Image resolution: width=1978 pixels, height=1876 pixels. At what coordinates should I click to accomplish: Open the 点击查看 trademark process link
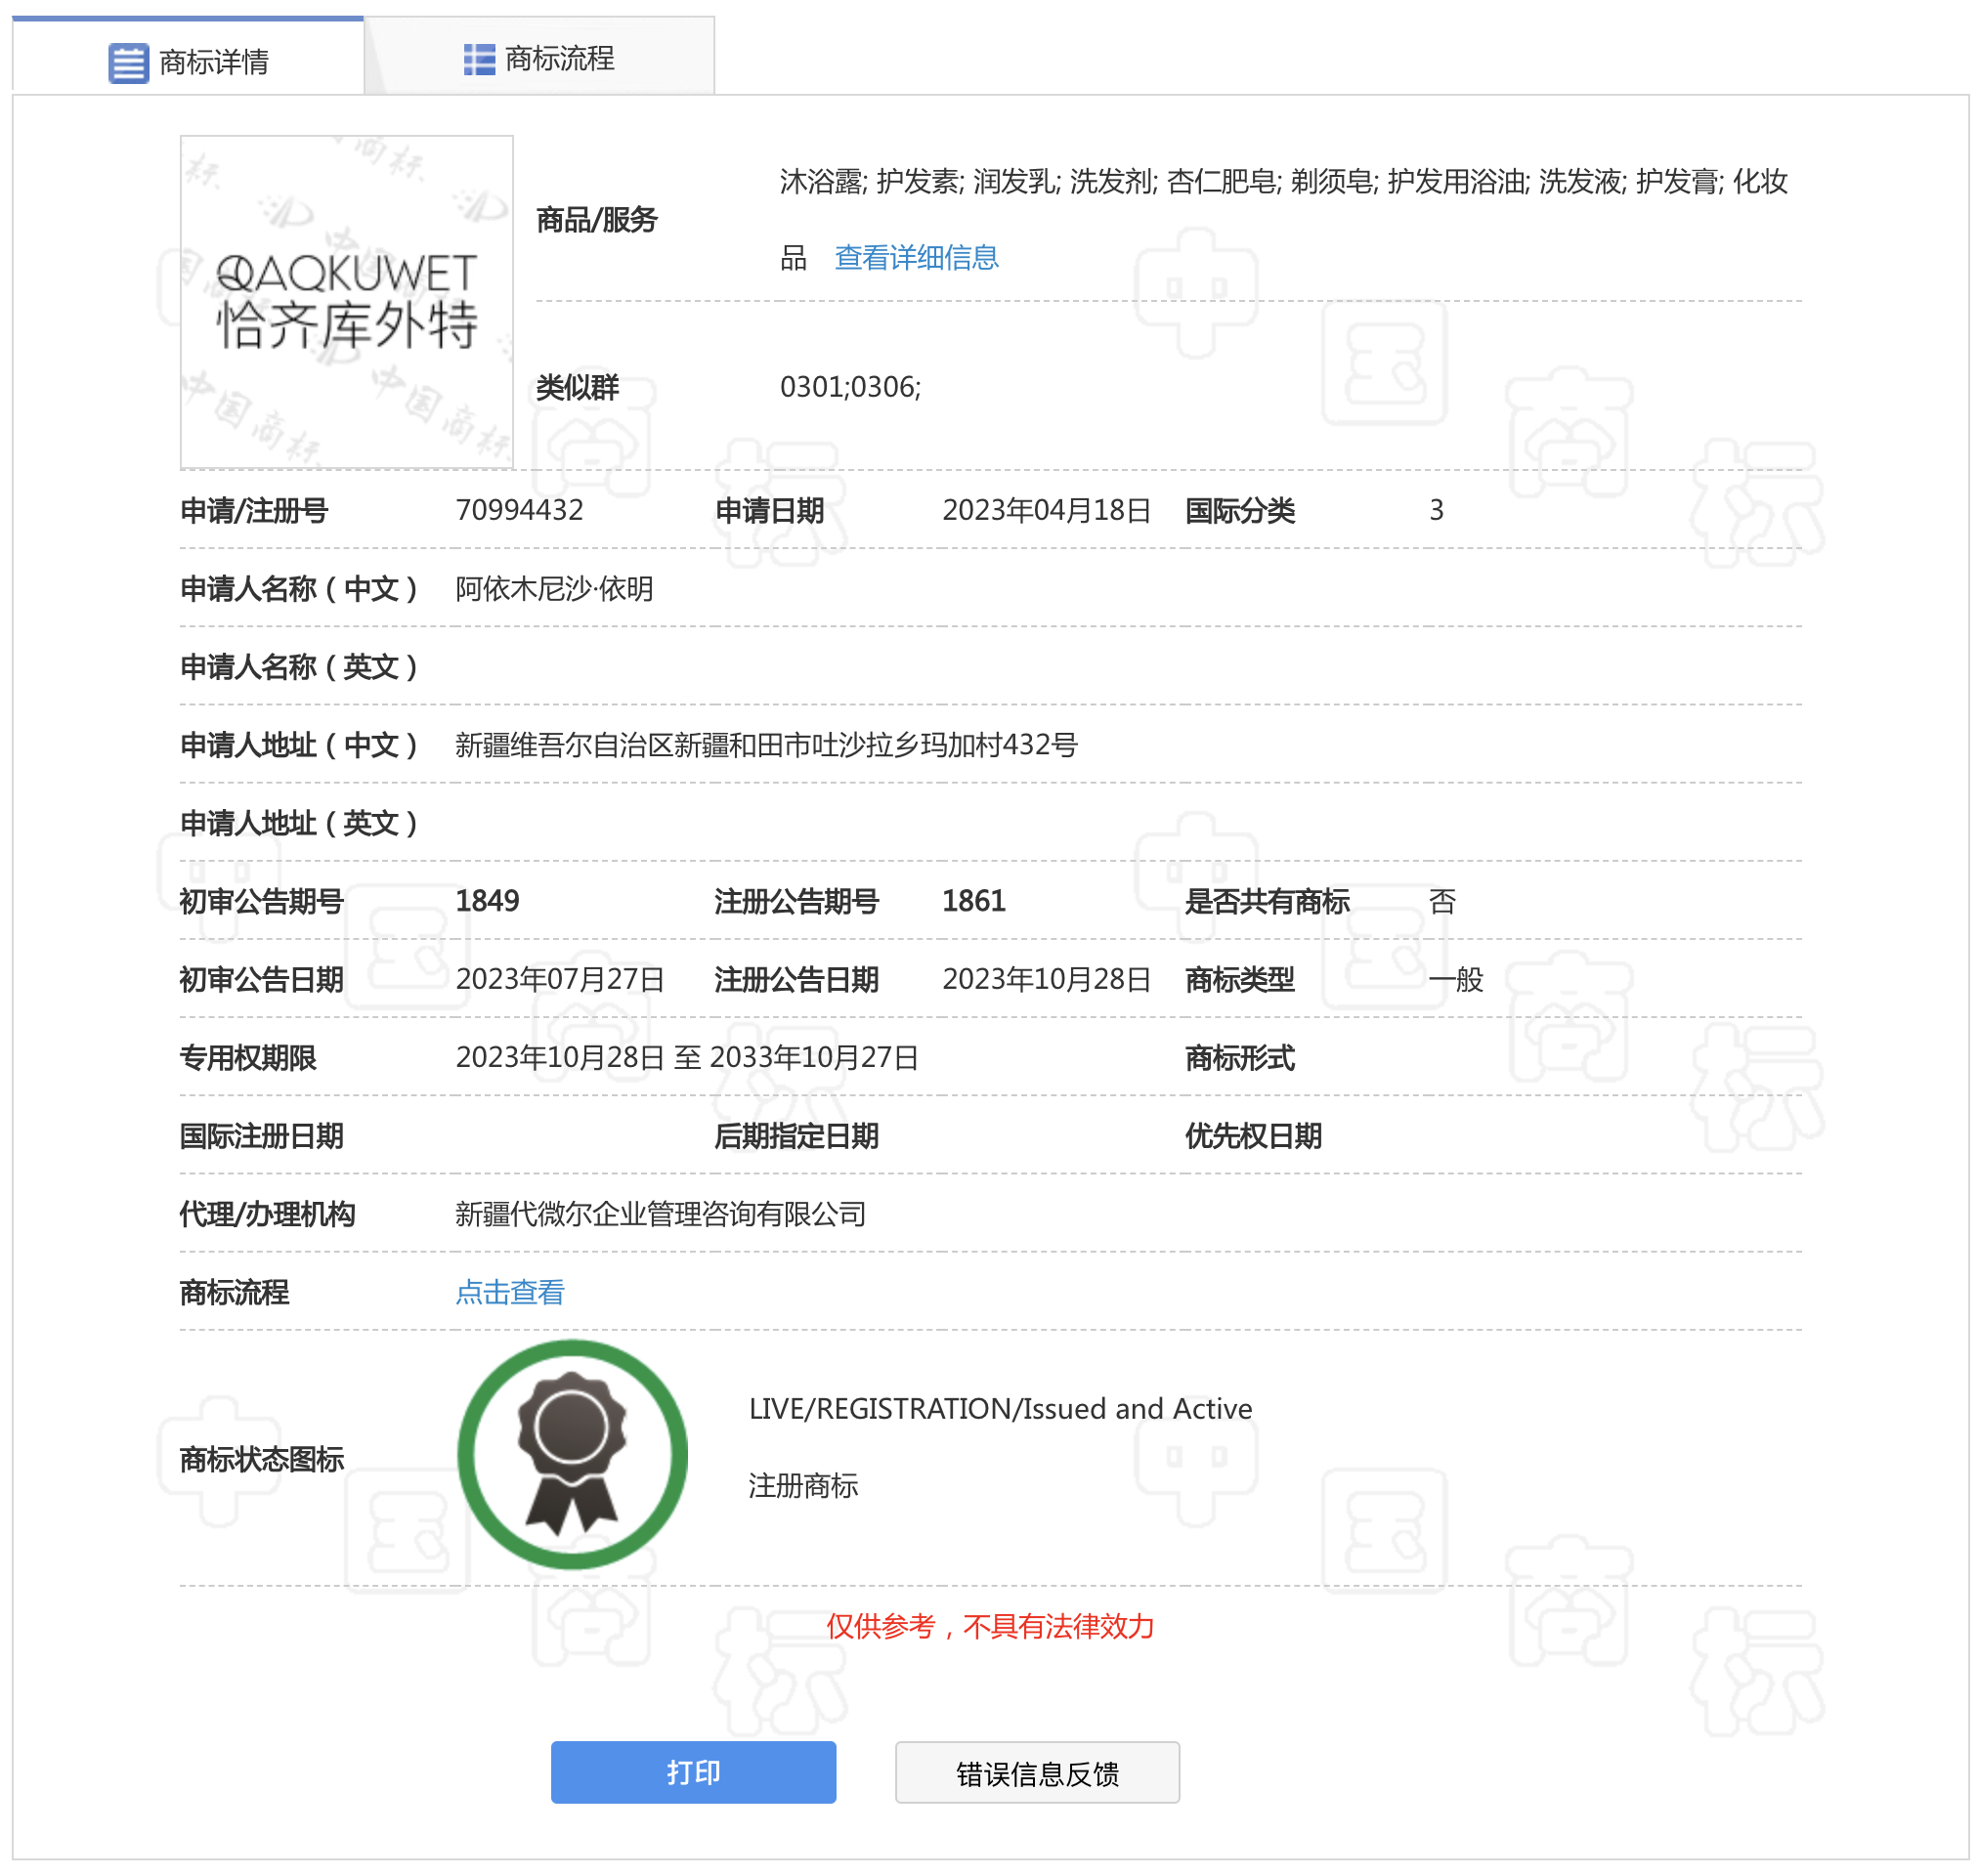(509, 1292)
